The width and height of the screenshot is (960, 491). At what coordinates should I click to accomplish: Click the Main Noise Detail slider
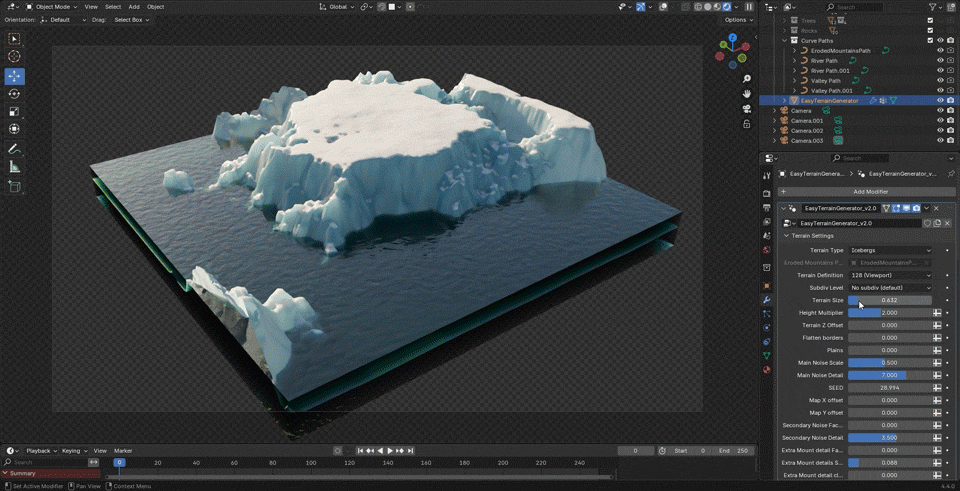[x=890, y=375]
